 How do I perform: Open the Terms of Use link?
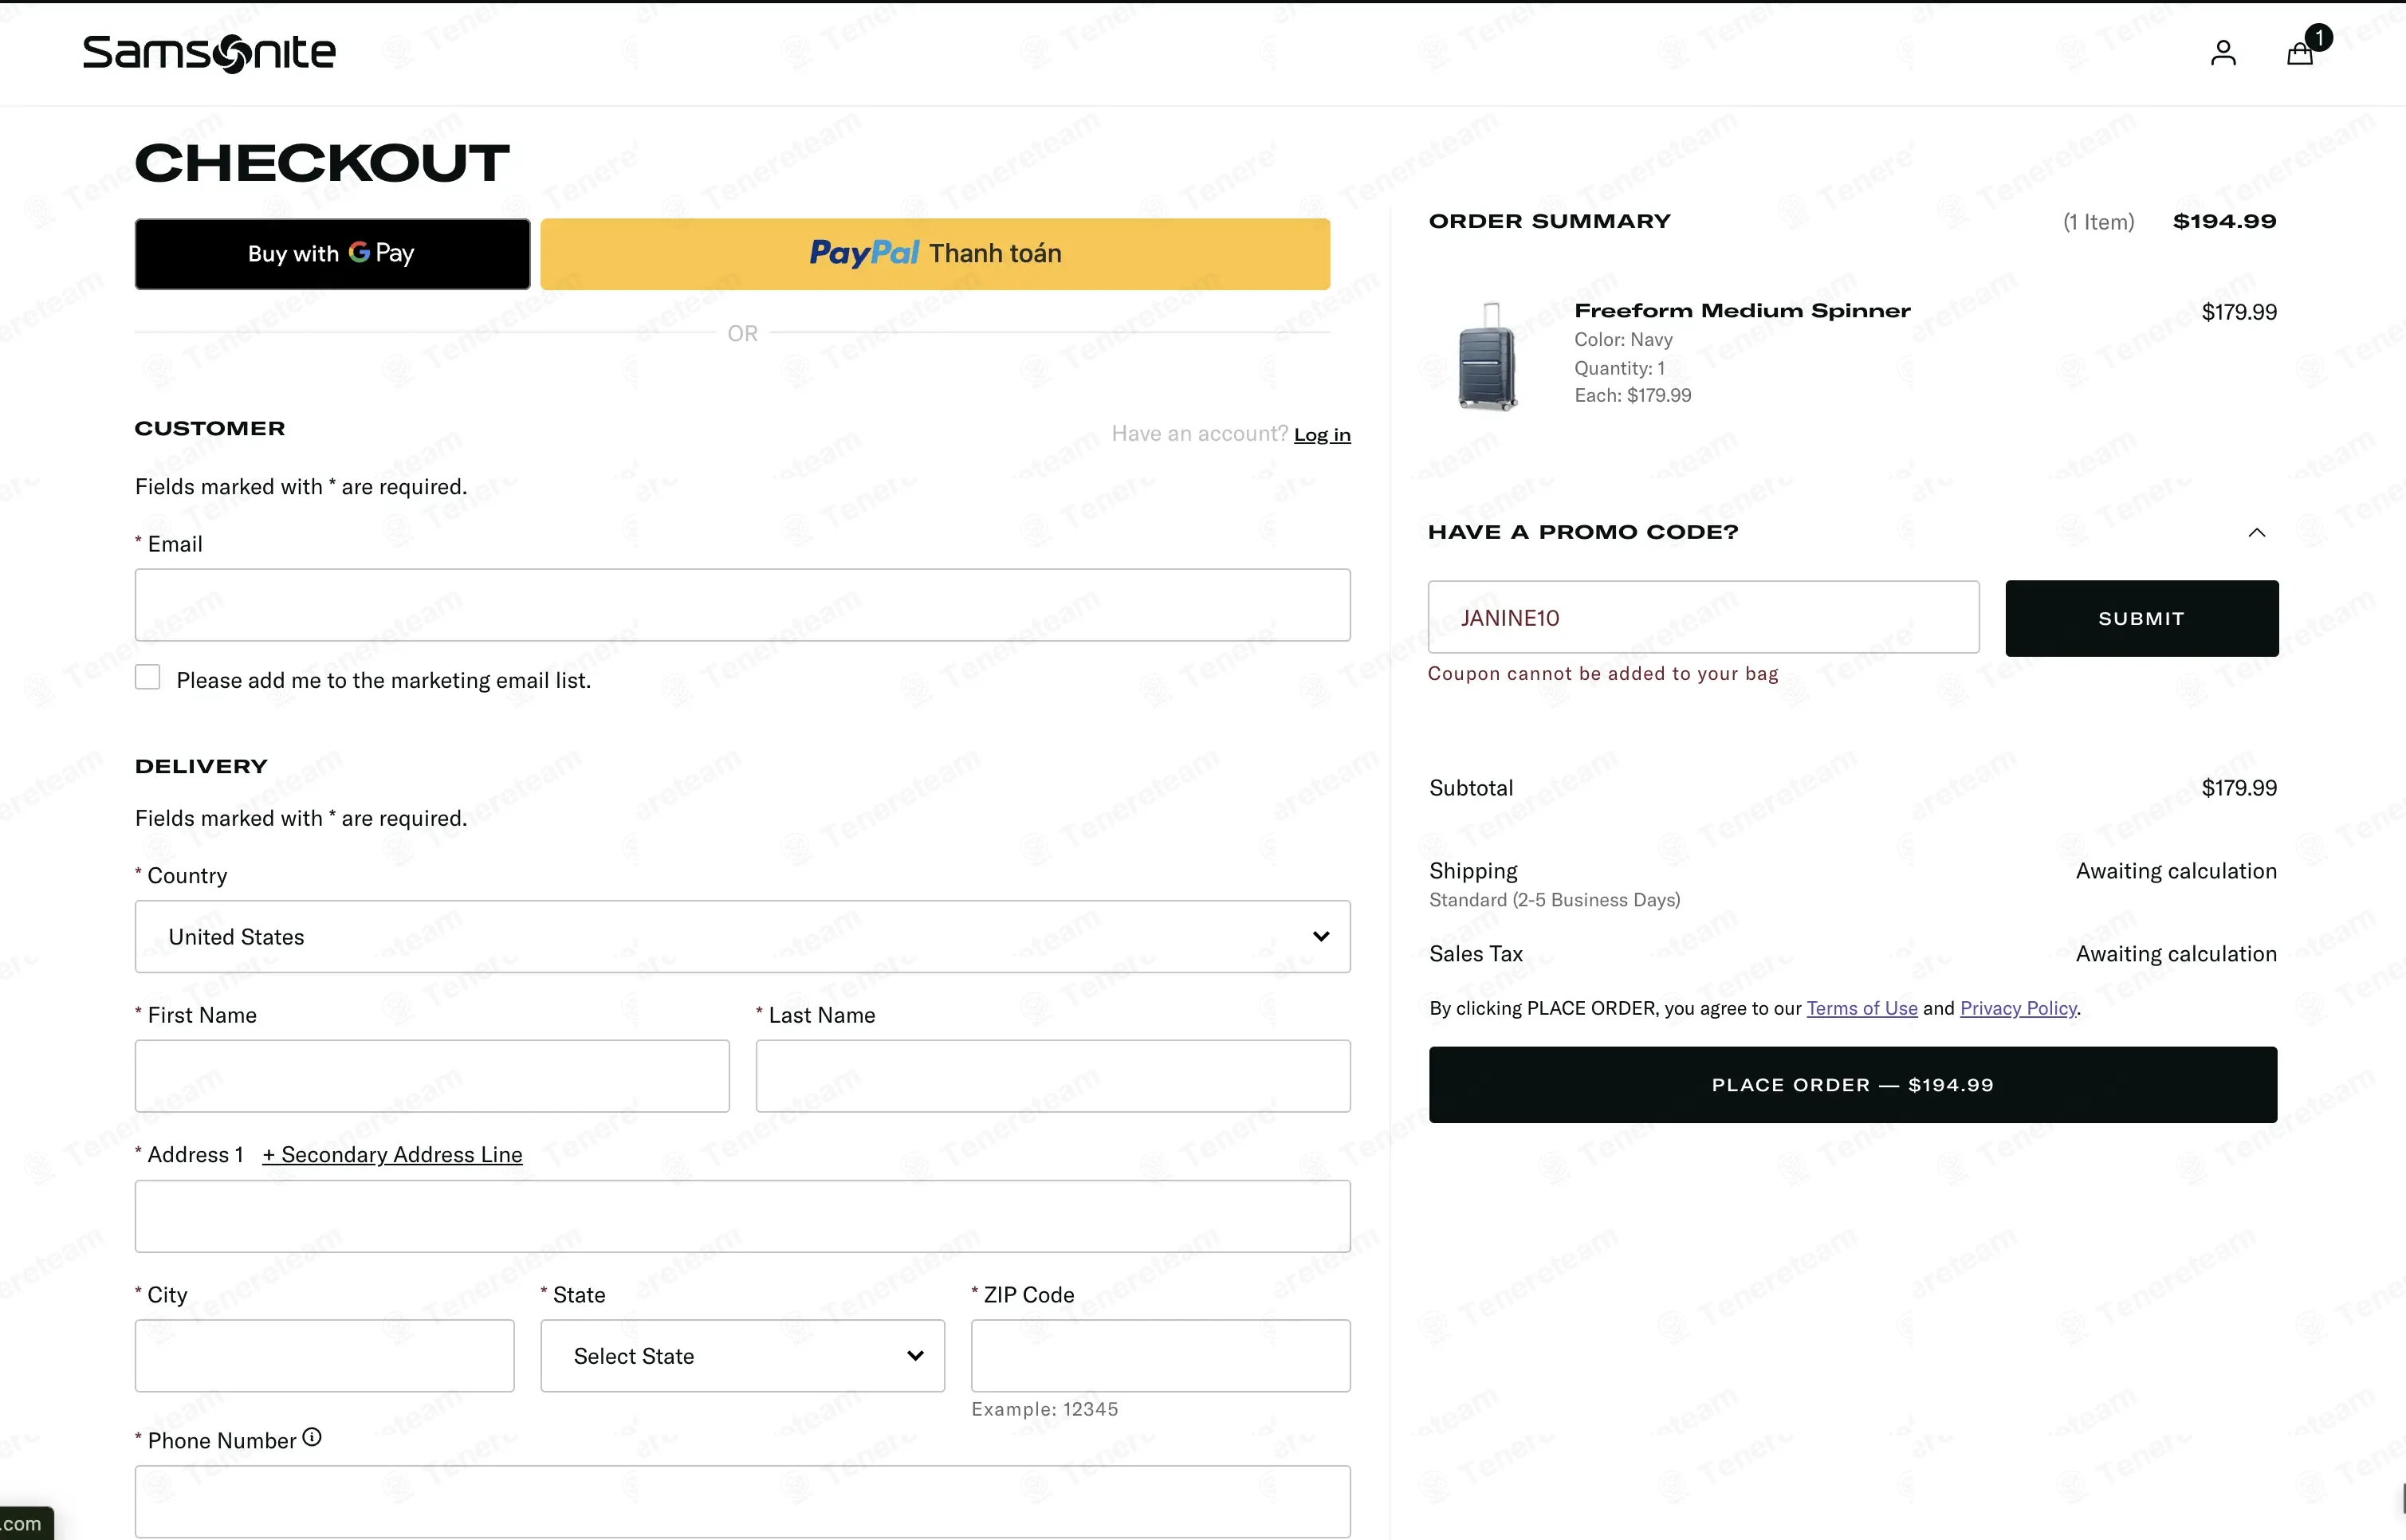point(1862,1008)
